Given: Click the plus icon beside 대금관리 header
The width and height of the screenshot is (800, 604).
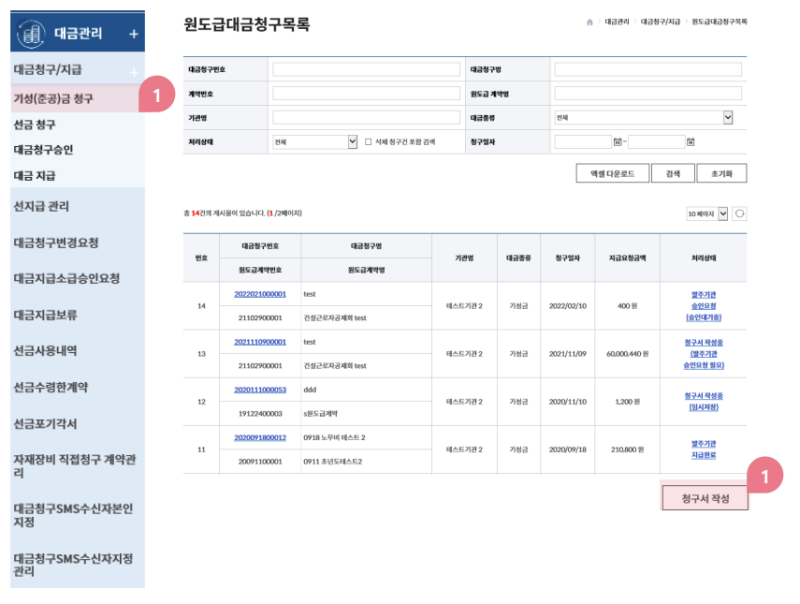Looking at the screenshot, I should [x=134, y=34].
